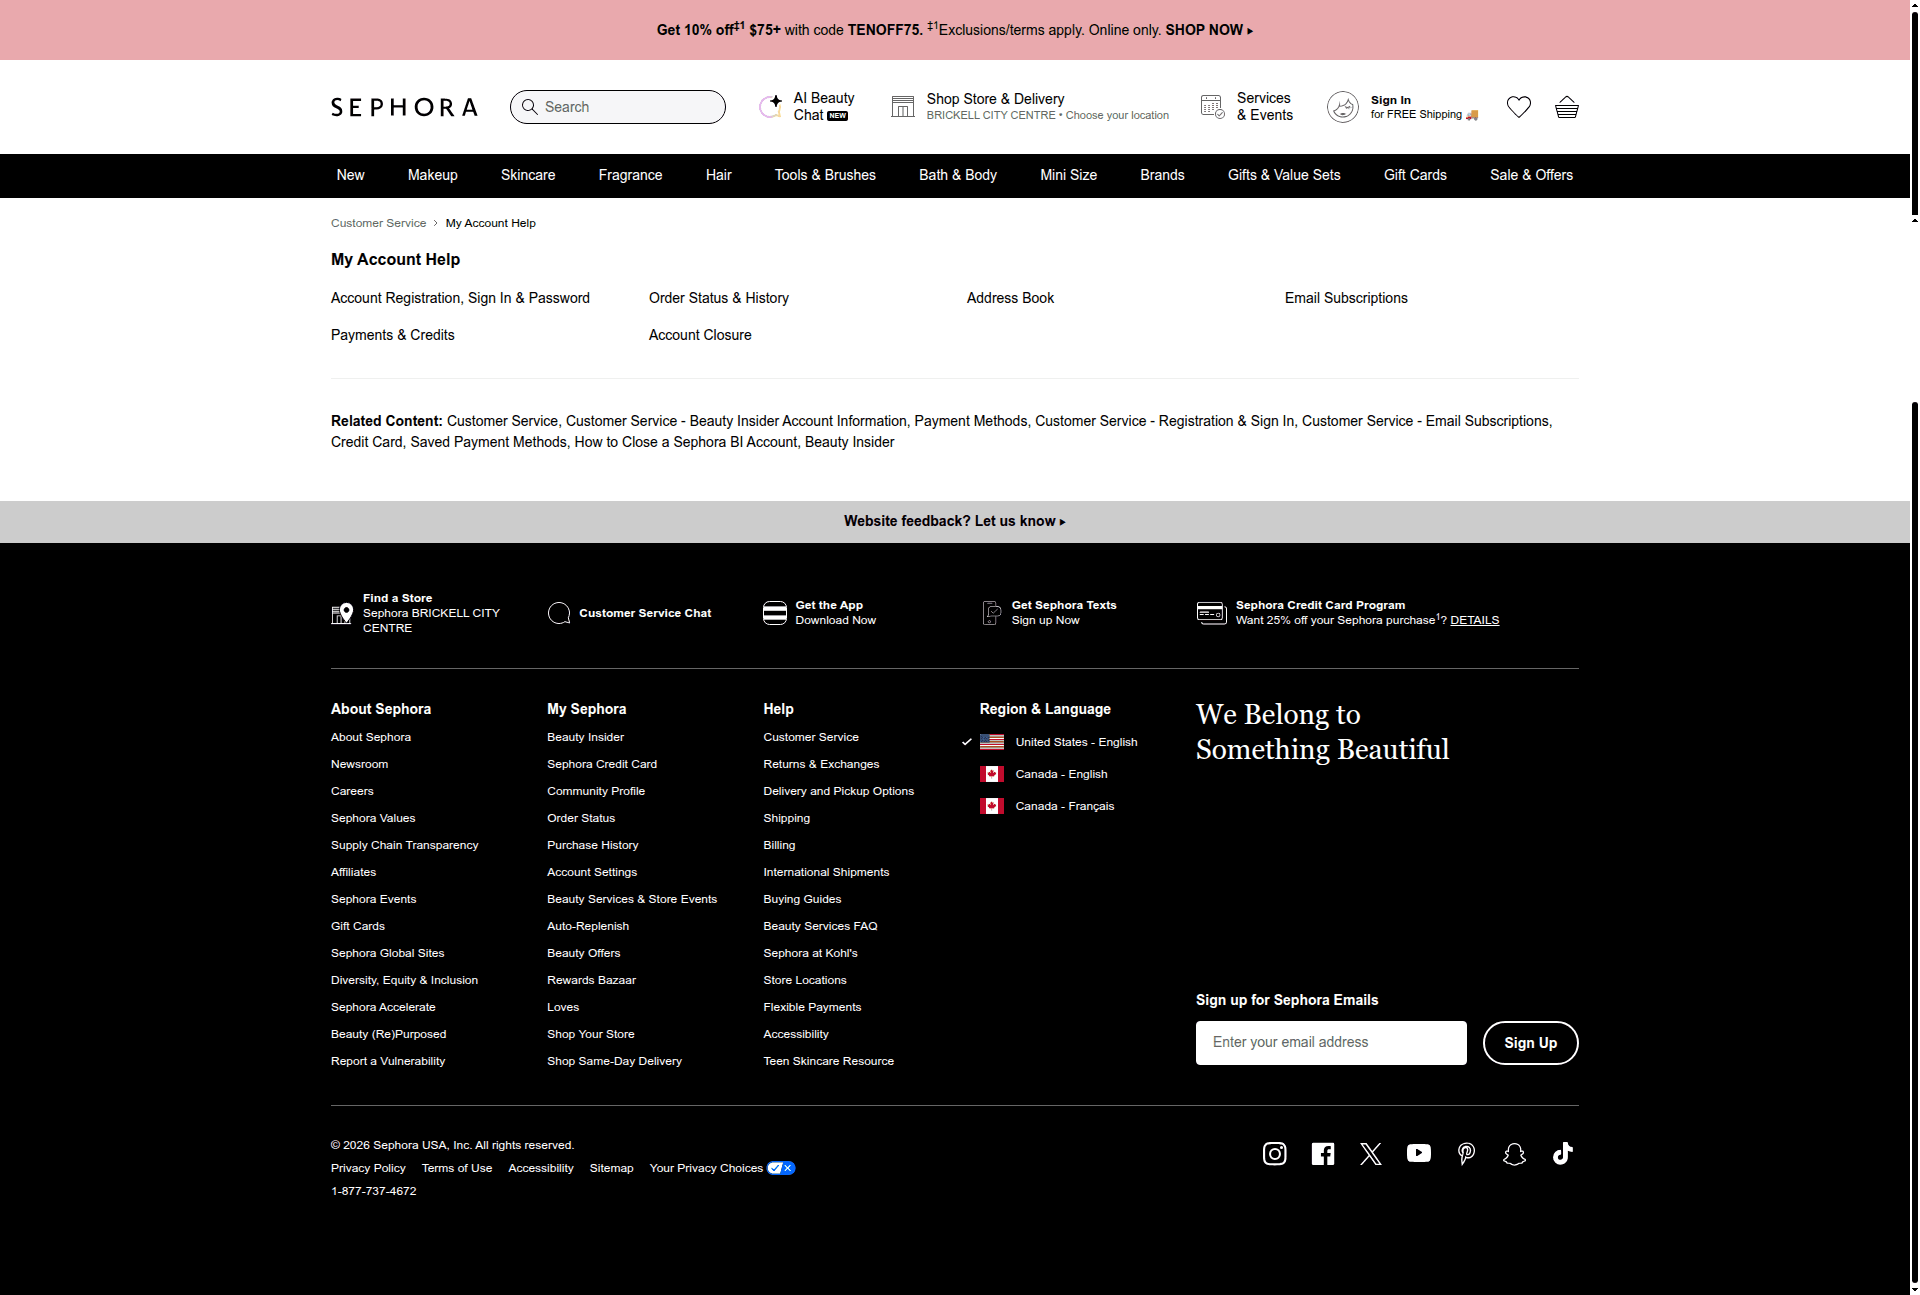Click the Sephora logo
1920x1295 pixels.
tap(404, 107)
